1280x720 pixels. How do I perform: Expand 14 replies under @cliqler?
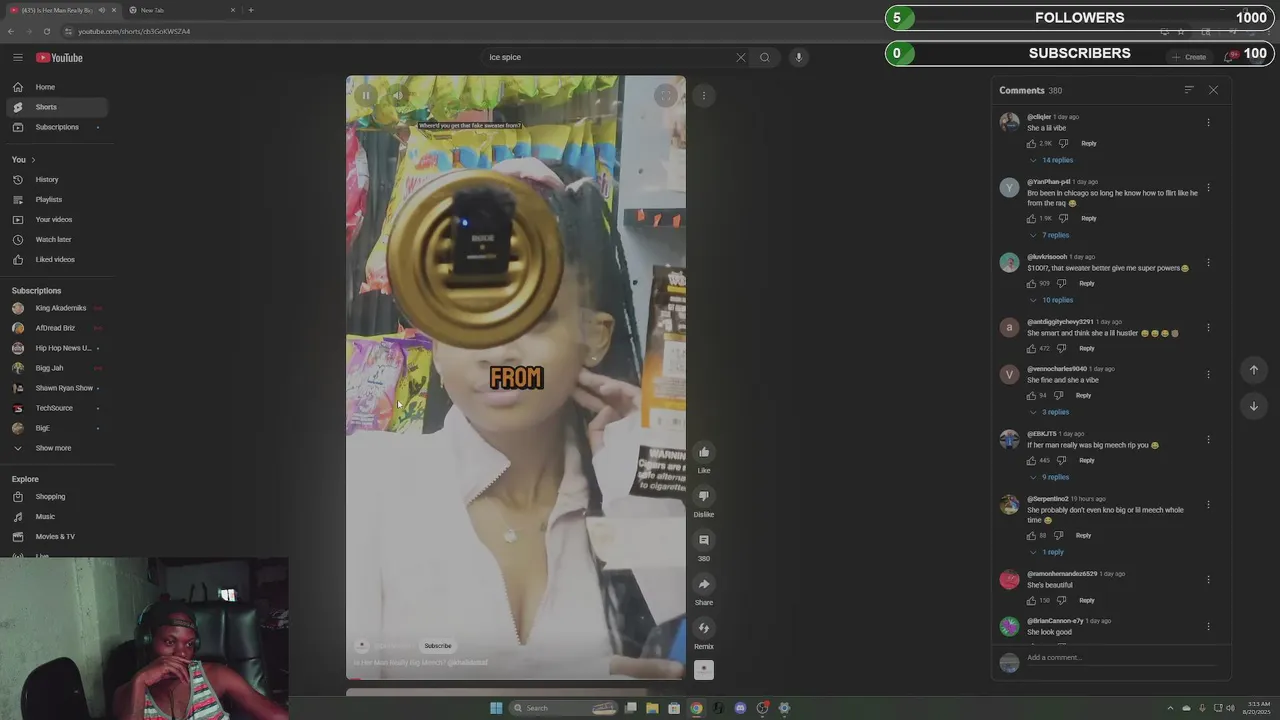tap(1053, 160)
